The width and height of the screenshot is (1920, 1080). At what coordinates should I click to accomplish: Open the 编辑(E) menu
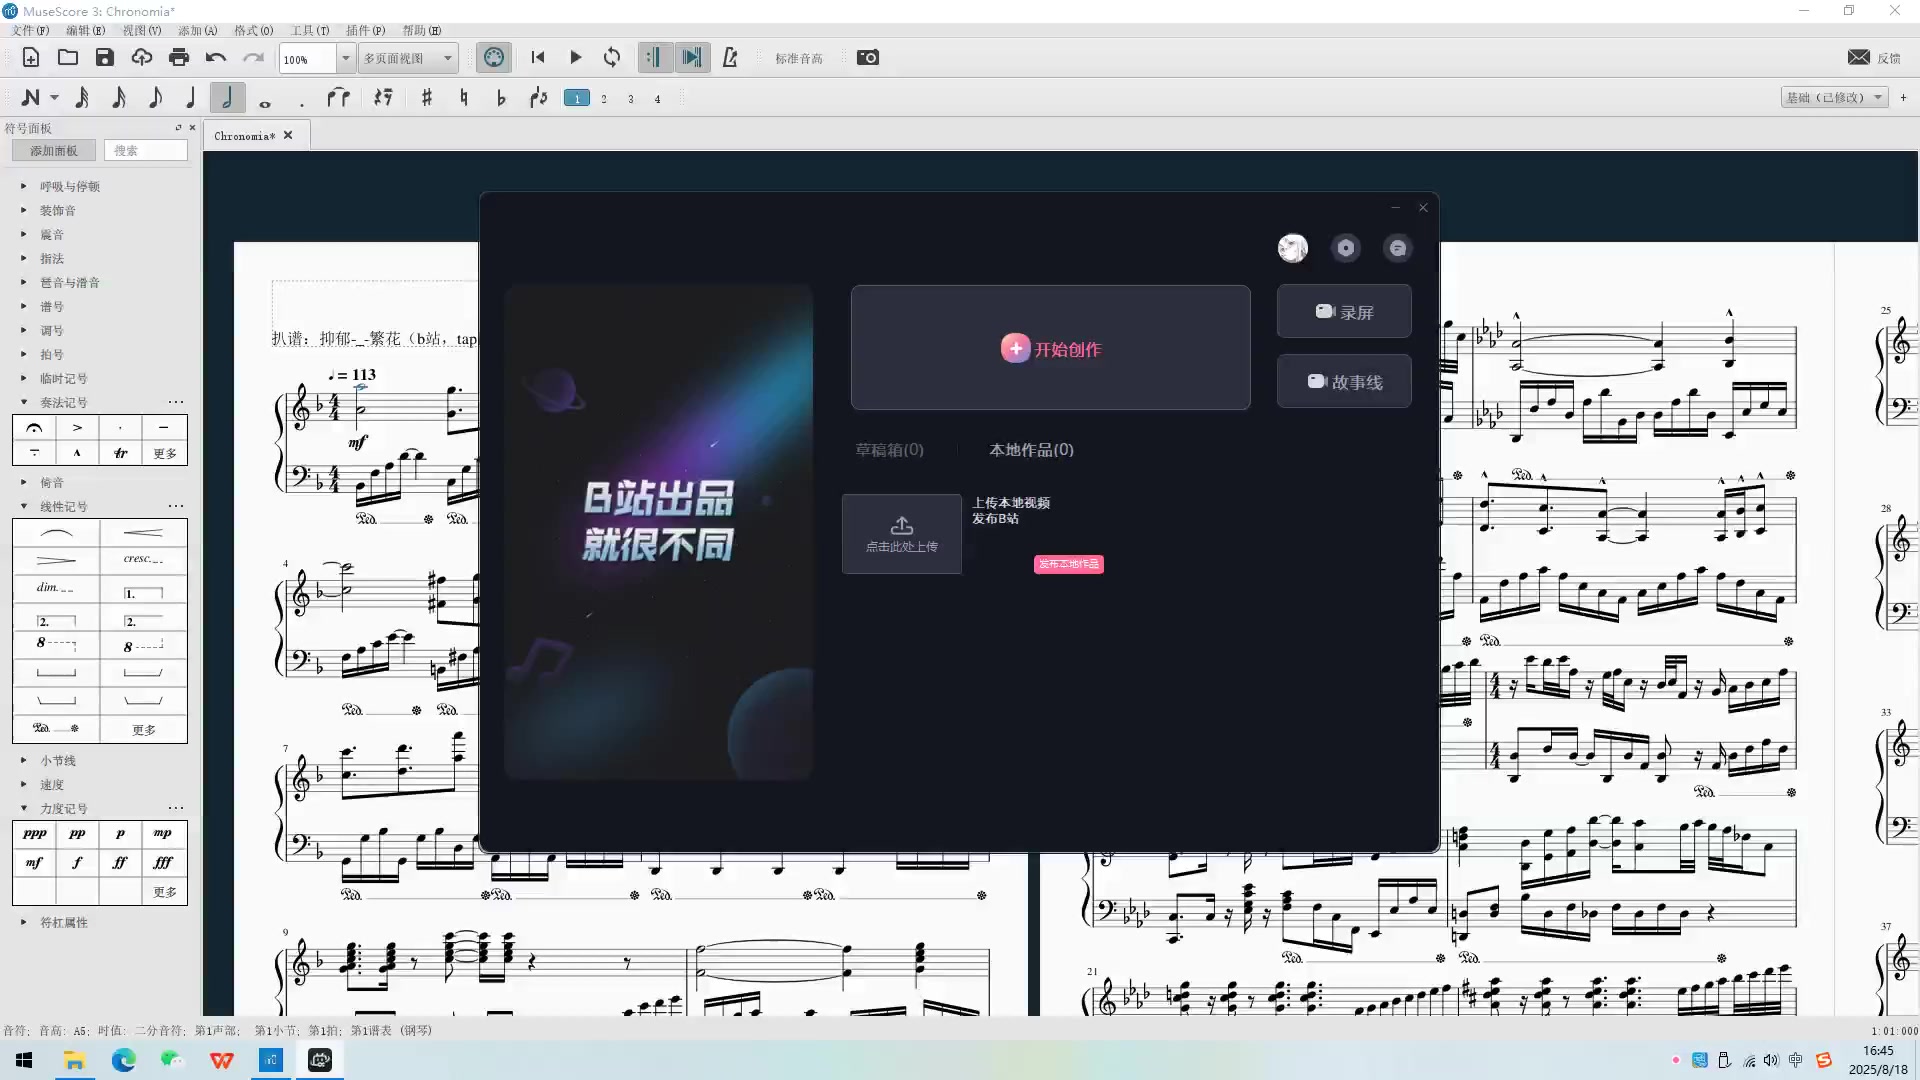[x=85, y=30]
